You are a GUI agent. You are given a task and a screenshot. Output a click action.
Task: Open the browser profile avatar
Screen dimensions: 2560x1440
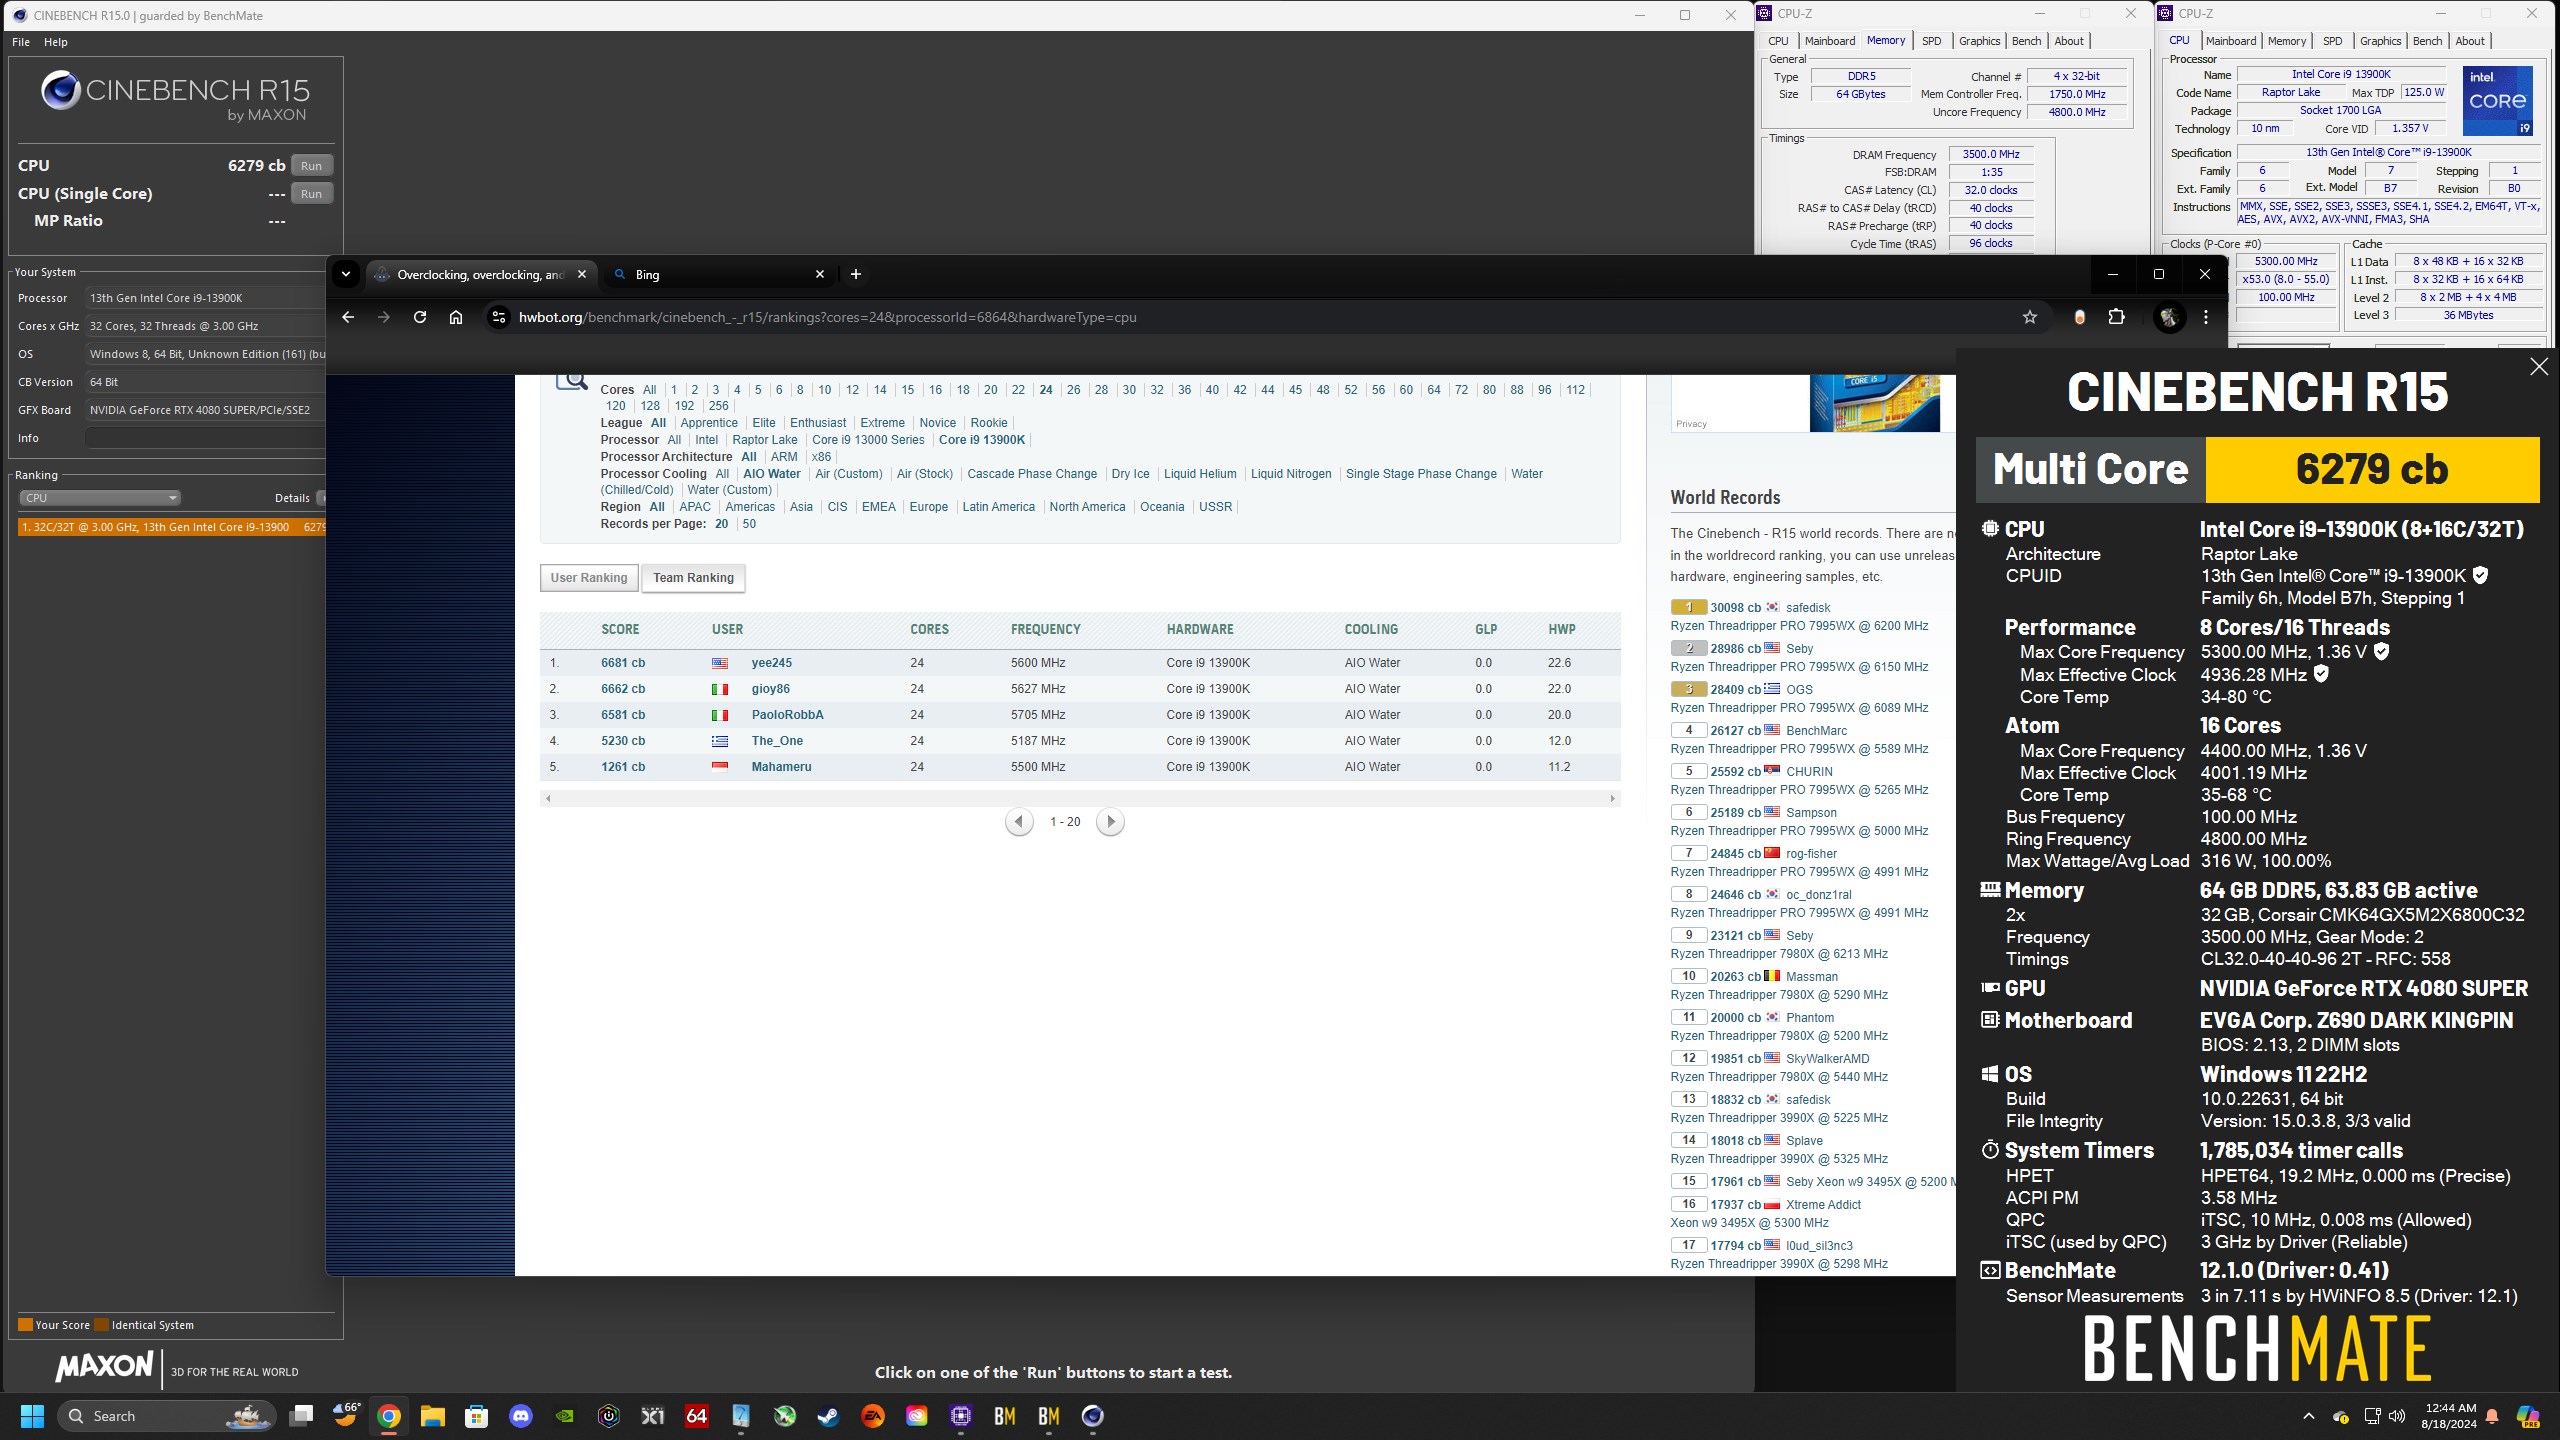(2168, 317)
